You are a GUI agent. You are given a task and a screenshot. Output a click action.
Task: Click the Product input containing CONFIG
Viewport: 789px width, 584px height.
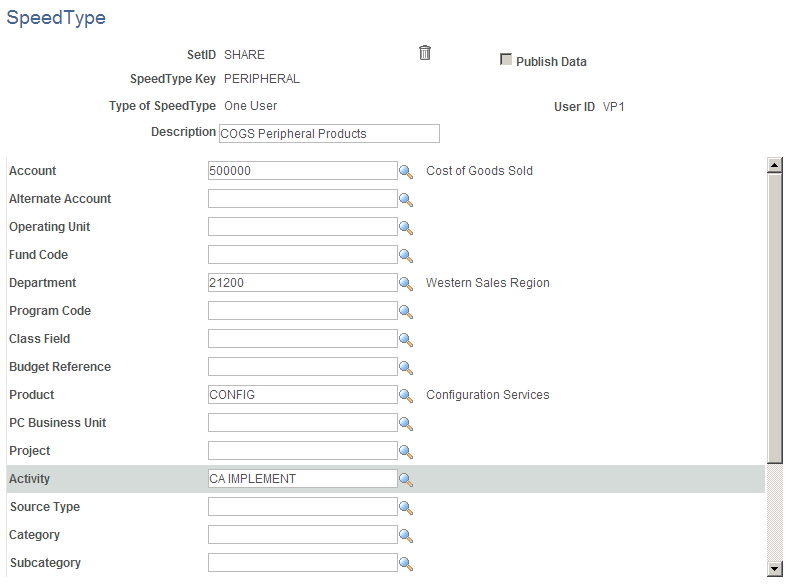pos(302,394)
